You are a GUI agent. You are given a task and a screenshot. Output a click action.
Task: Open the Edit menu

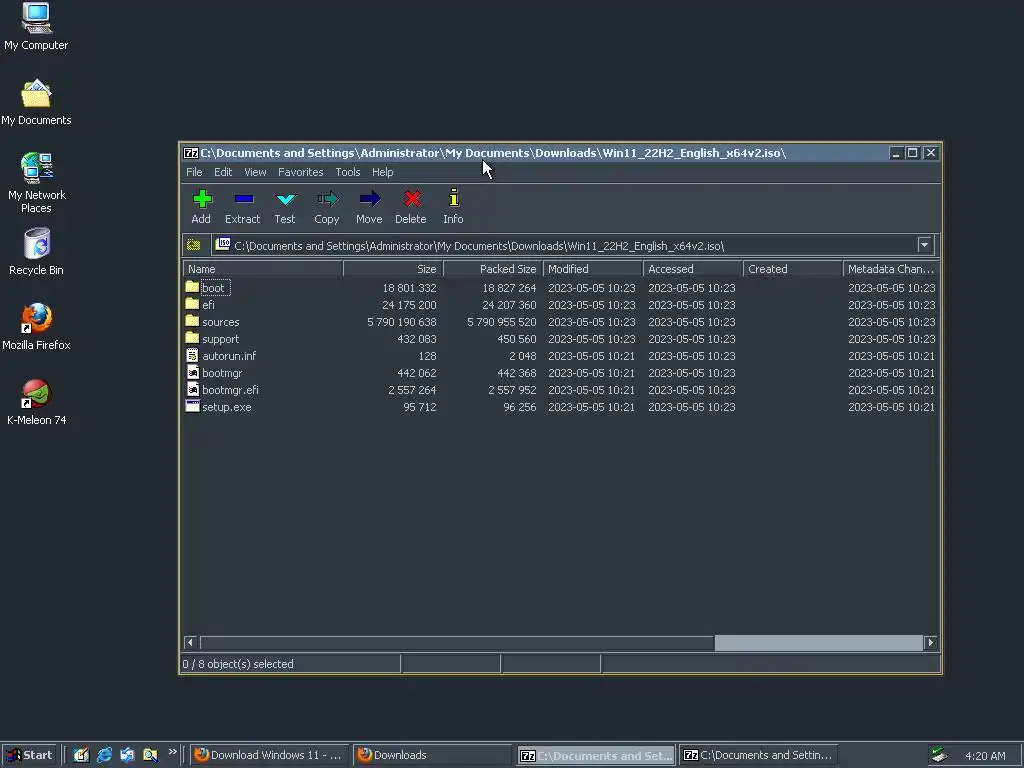[223, 172]
